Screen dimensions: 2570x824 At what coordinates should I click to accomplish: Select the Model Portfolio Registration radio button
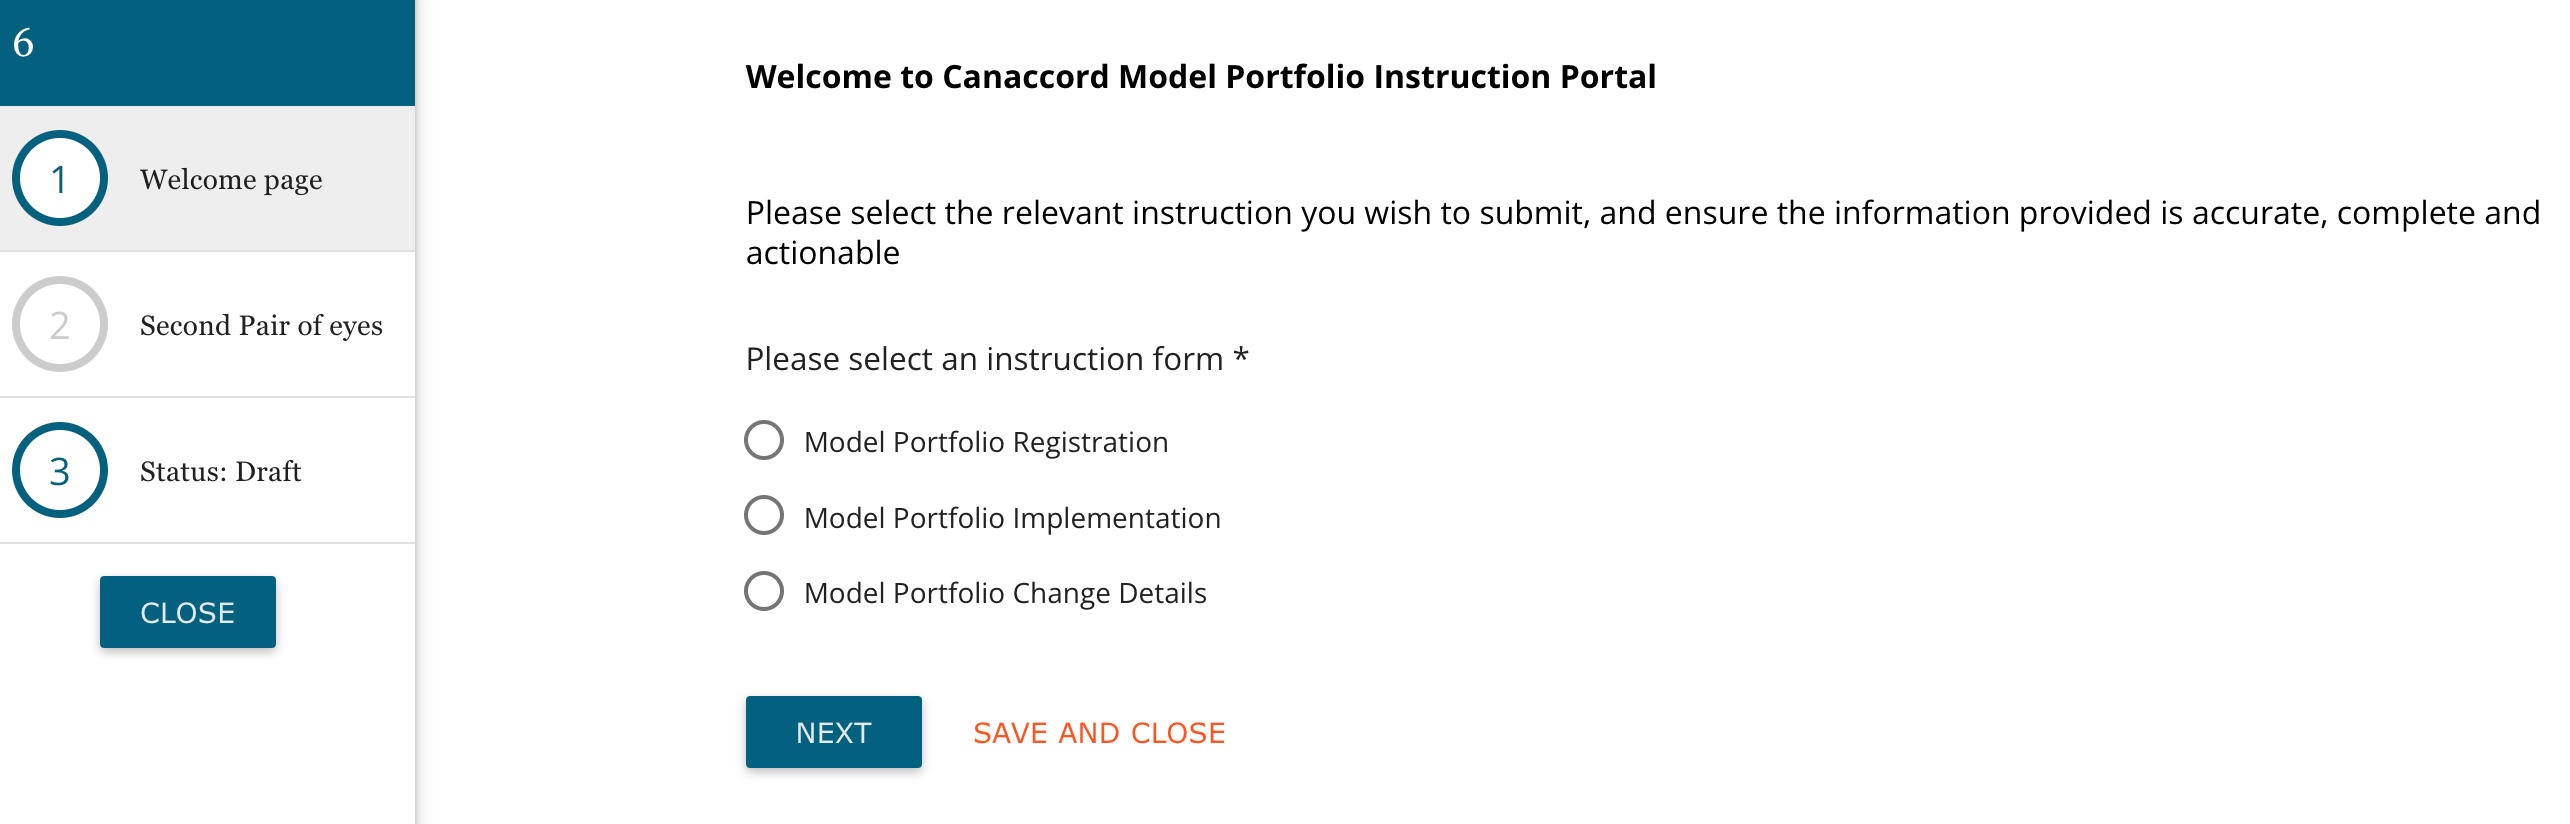pyautogui.click(x=764, y=441)
